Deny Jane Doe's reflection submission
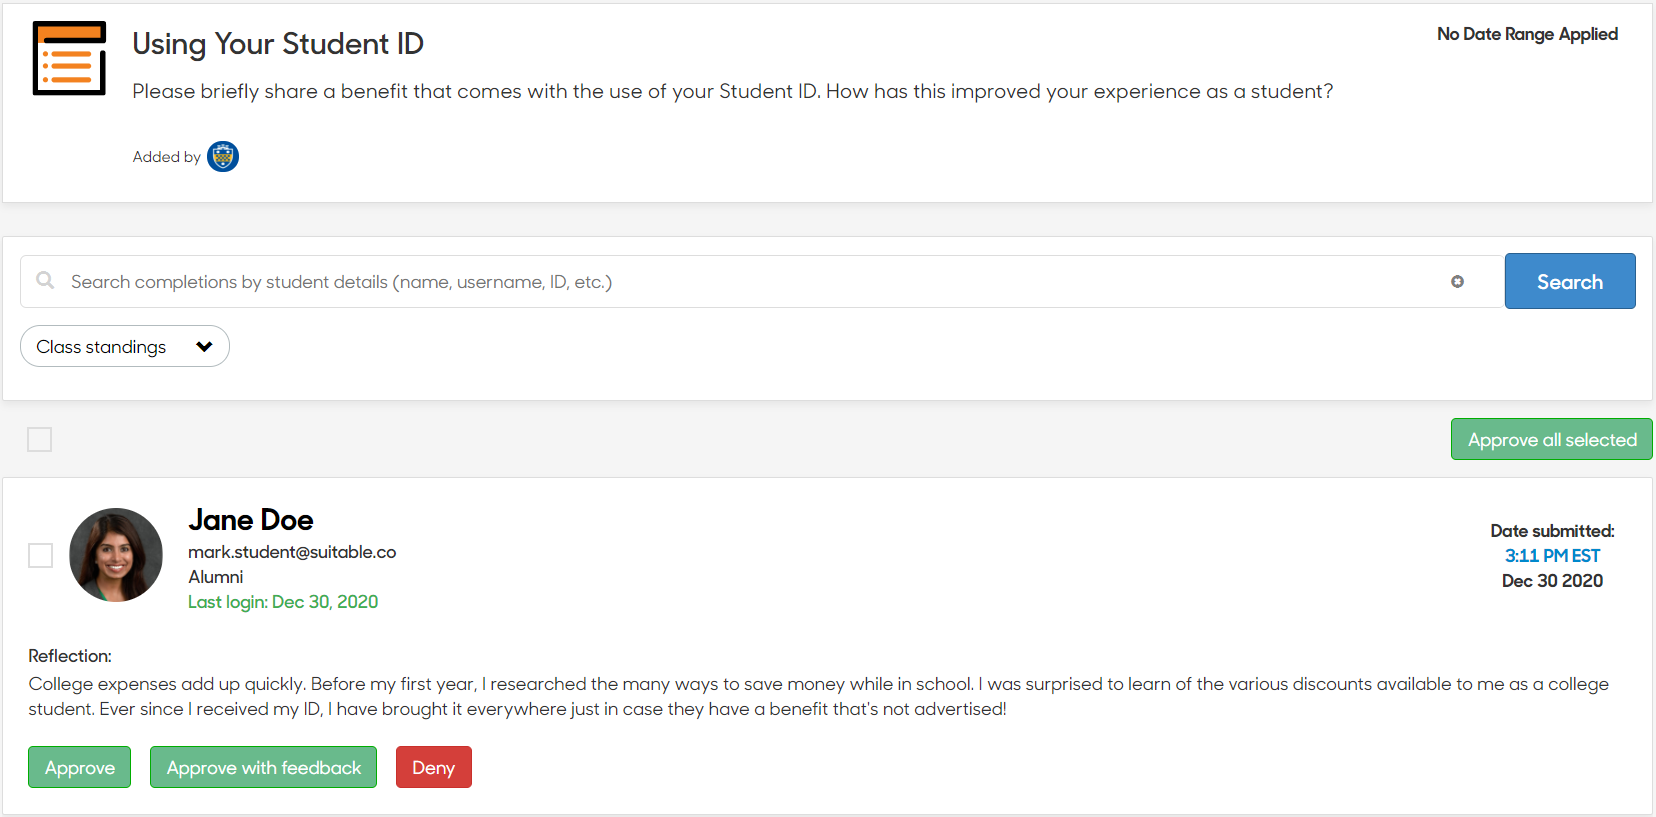1656x817 pixels. tap(434, 767)
